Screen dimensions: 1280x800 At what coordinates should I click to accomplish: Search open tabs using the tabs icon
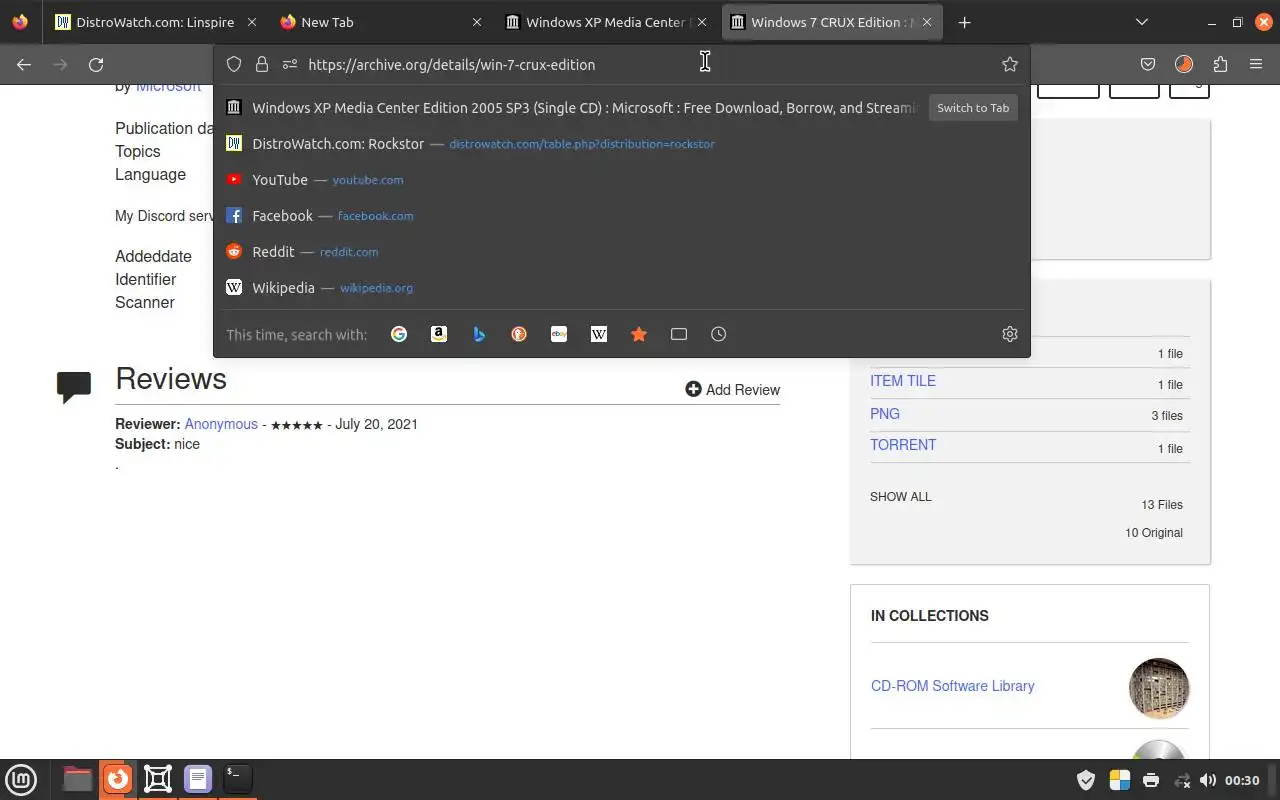tap(679, 334)
